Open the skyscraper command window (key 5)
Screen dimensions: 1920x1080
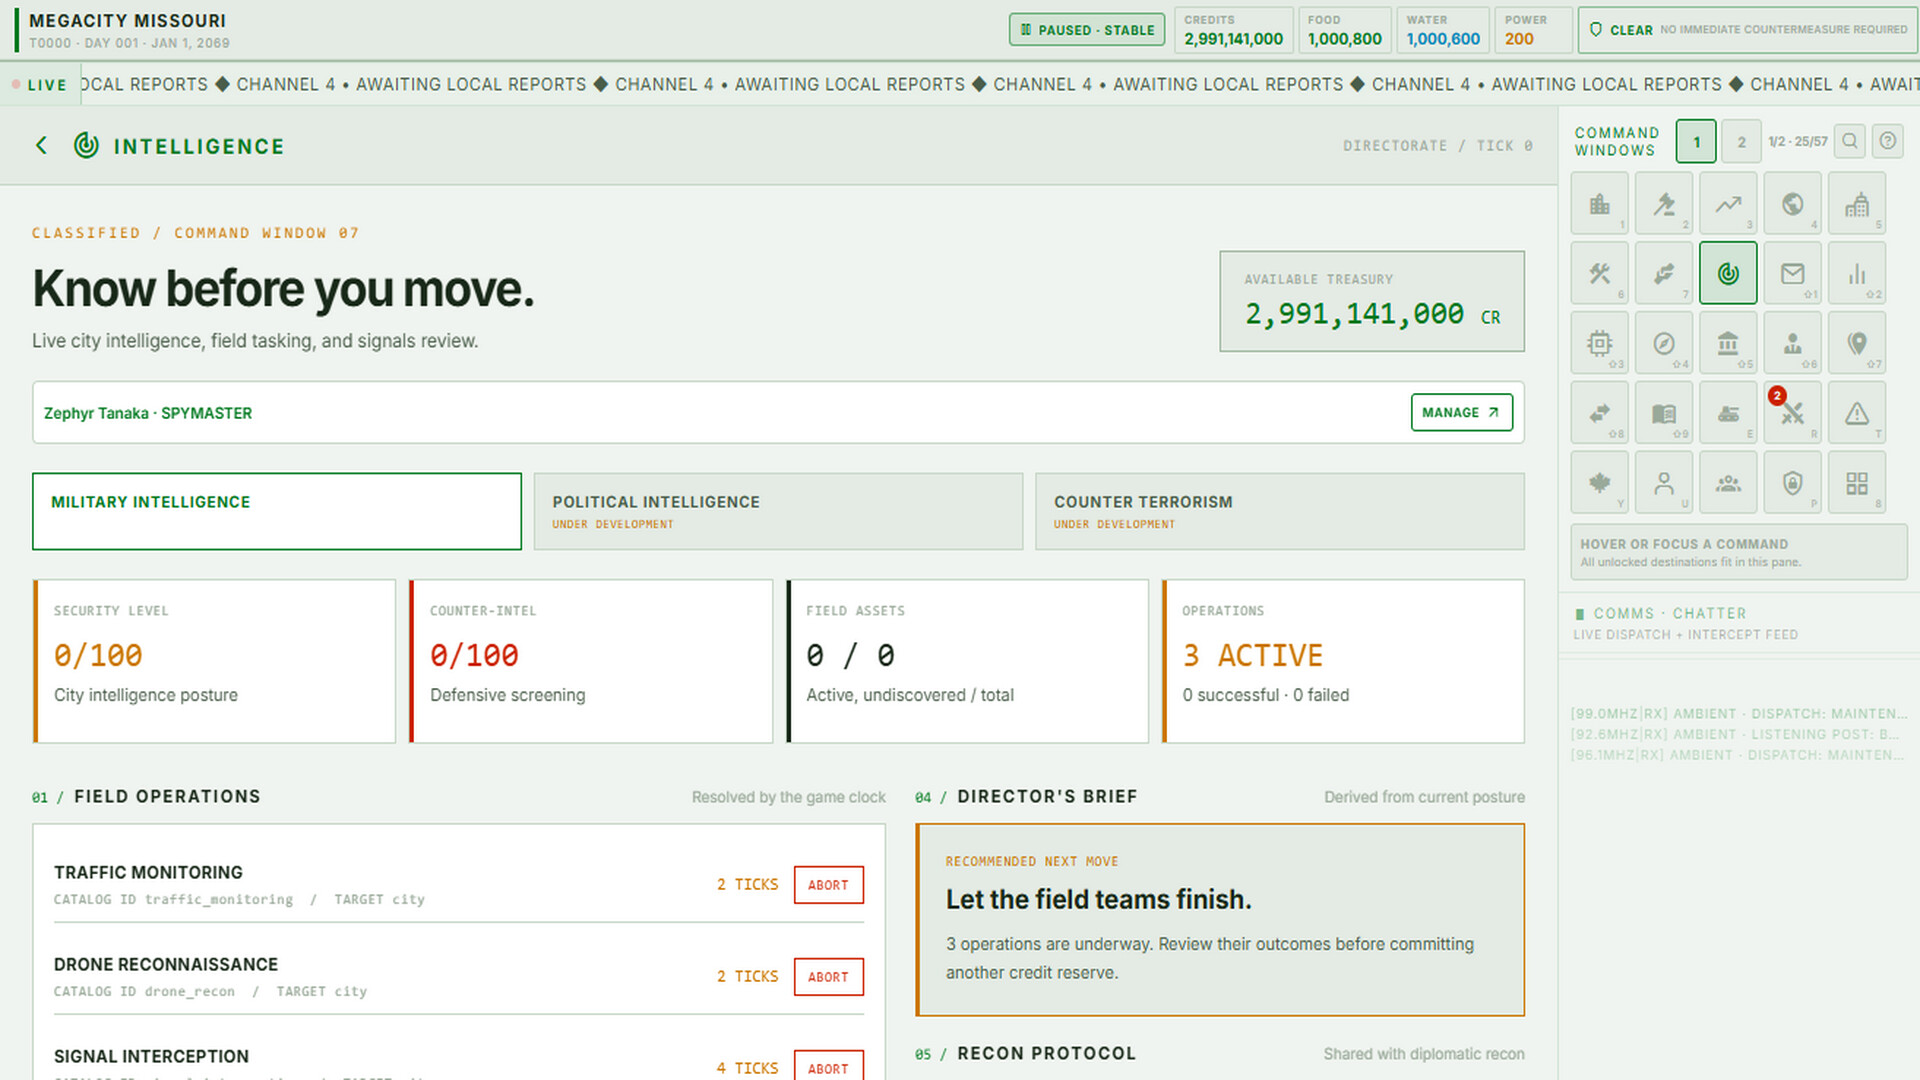(1857, 203)
